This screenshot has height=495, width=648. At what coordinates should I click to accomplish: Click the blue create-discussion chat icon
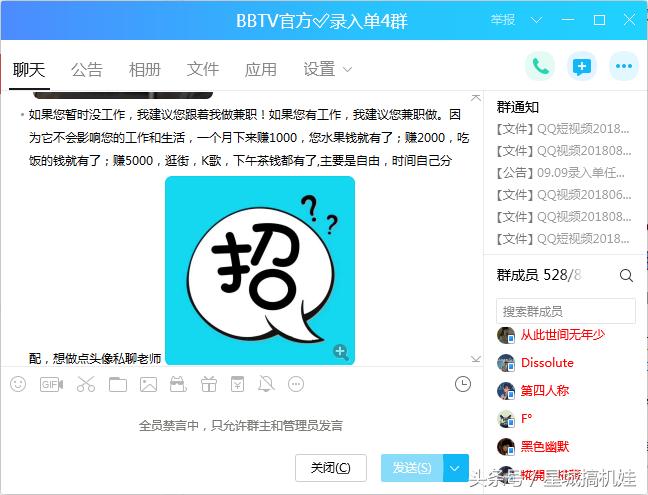click(x=581, y=66)
